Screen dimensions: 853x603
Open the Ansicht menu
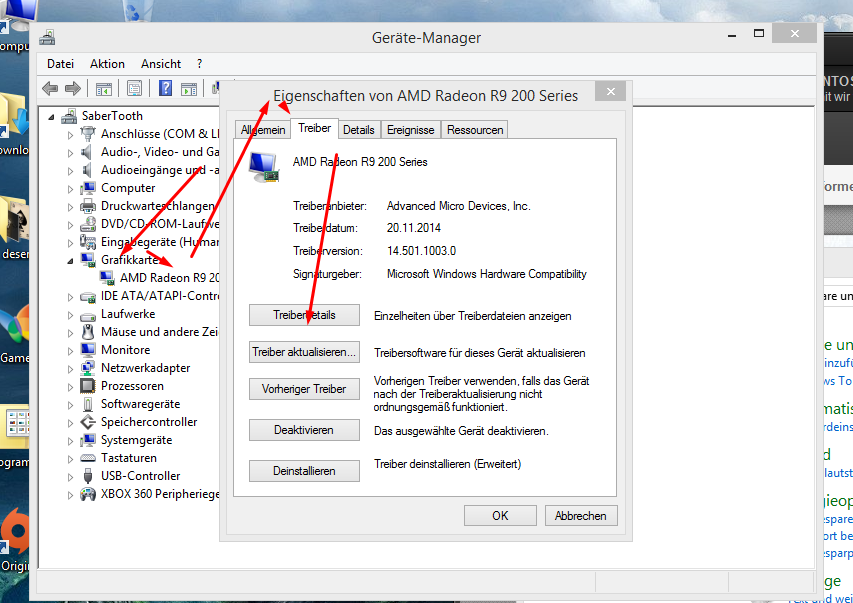(x=160, y=64)
